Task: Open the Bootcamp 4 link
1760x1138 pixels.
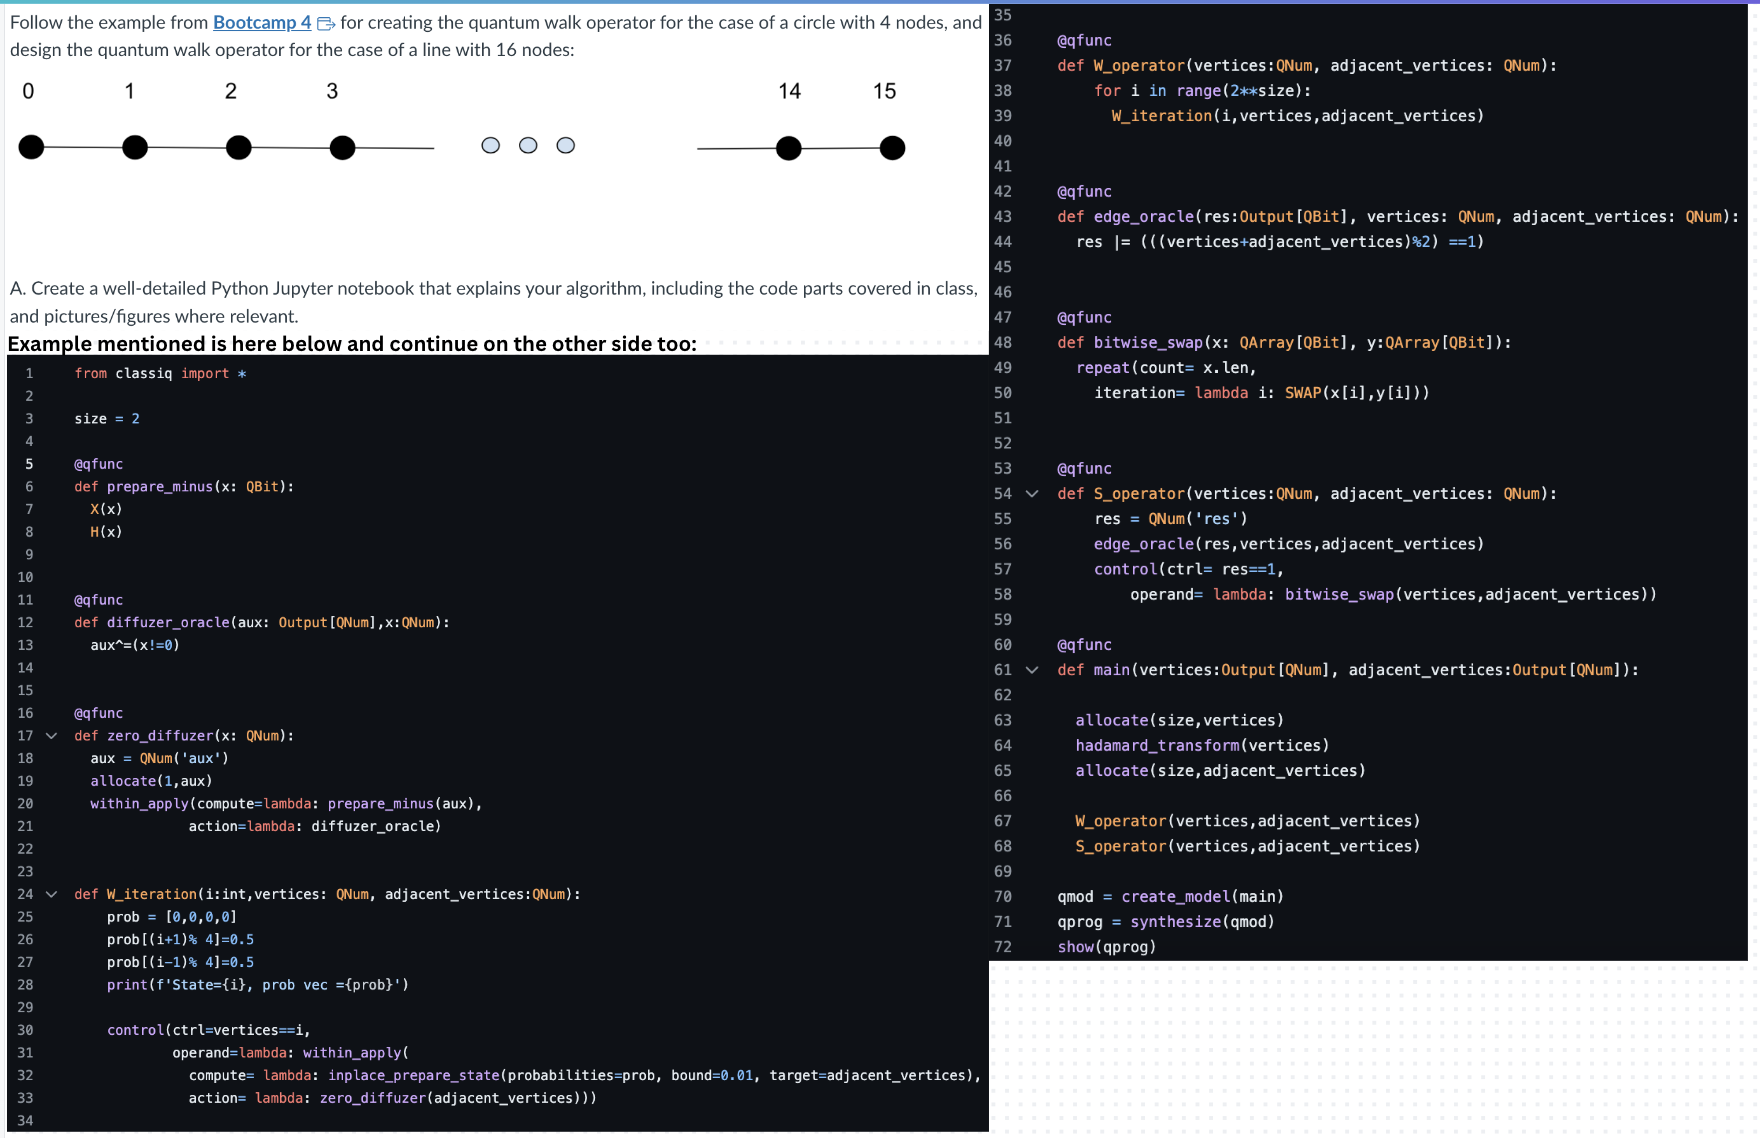Action: pyautogui.click(x=262, y=22)
